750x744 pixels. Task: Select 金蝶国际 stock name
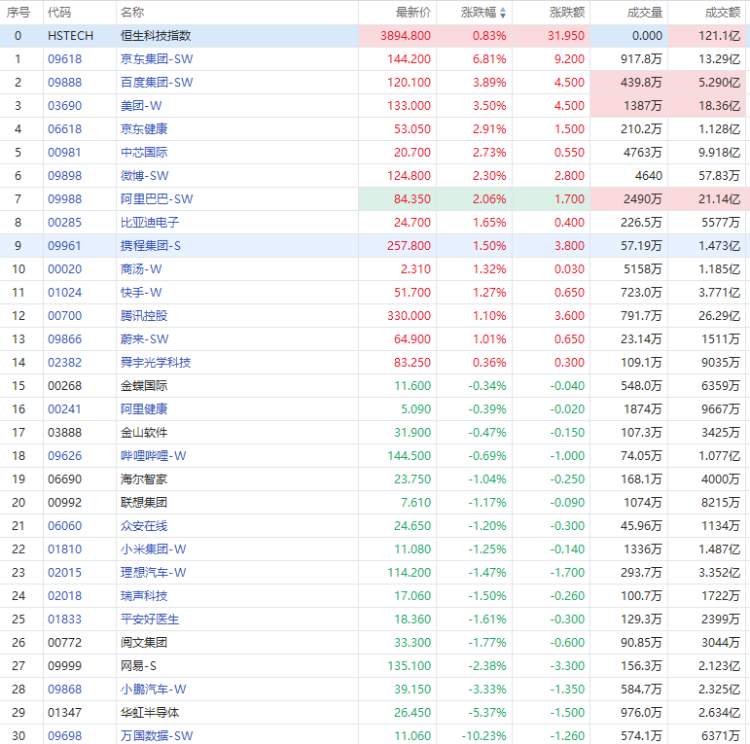tap(144, 386)
